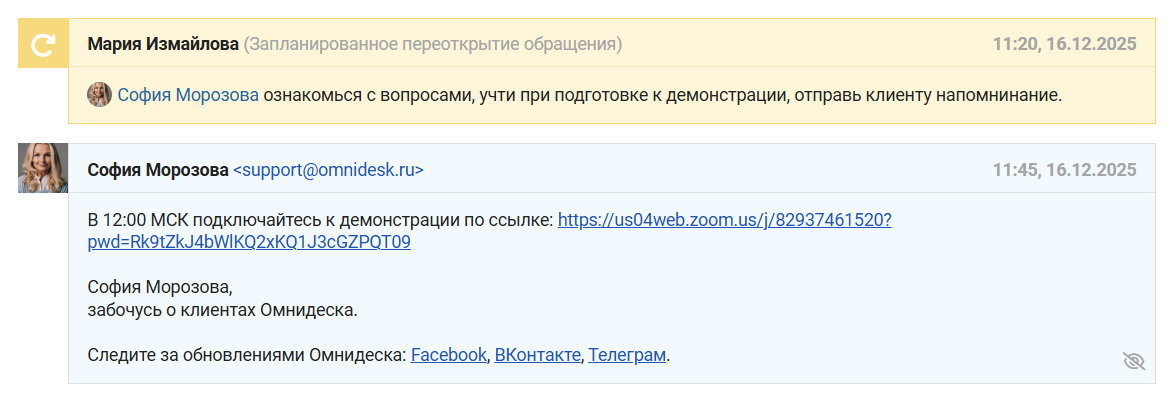
Task: Click the Запланированное переоткрытие обращения label
Action: (433, 44)
